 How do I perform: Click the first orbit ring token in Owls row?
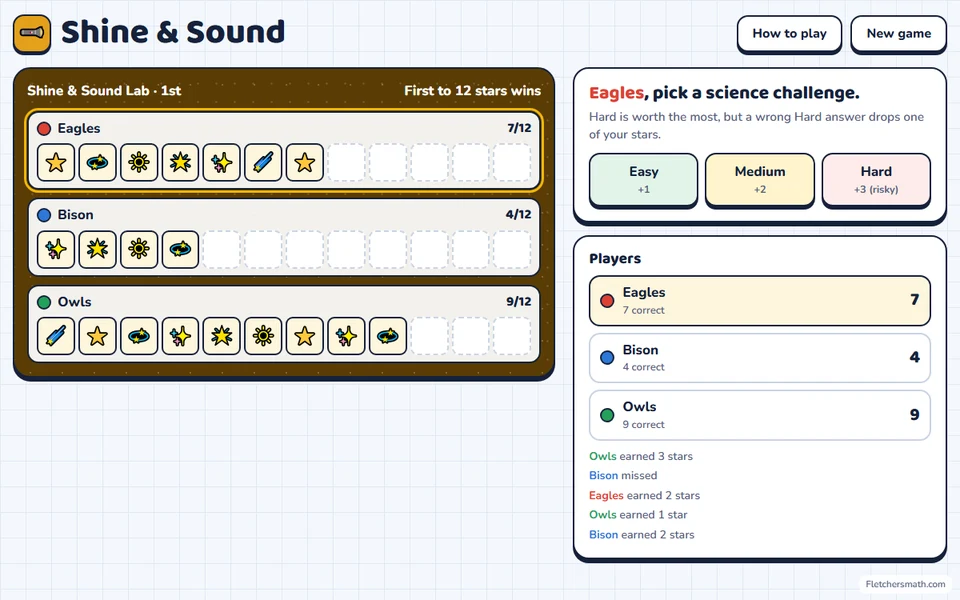(x=139, y=336)
